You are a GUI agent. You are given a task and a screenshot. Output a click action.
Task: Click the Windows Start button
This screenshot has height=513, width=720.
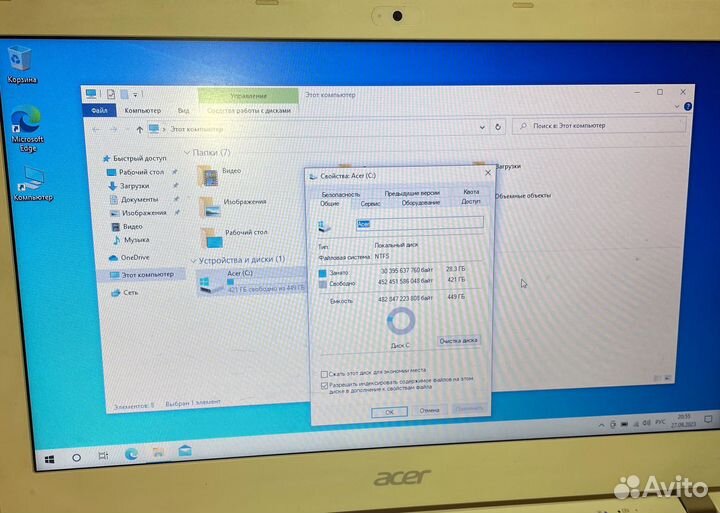click(x=50, y=459)
